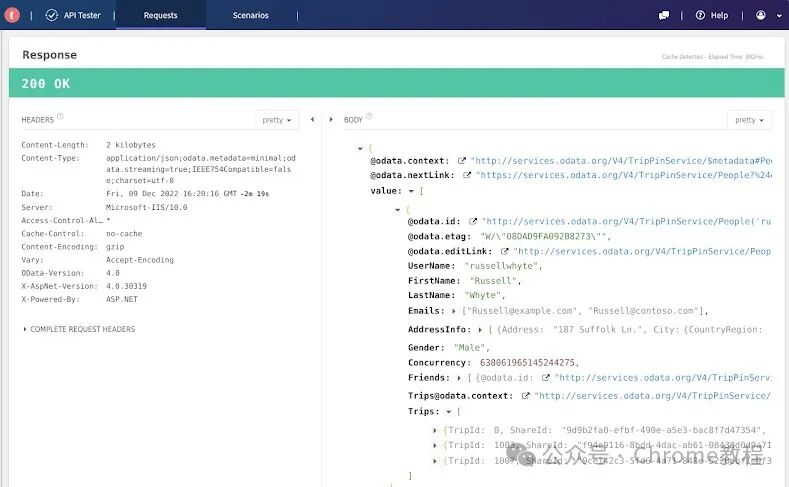Screen dimensions: 789x487
Task: Select the X-AspNet-Version value 4.0.30319
Action: pyautogui.click(x=126, y=286)
